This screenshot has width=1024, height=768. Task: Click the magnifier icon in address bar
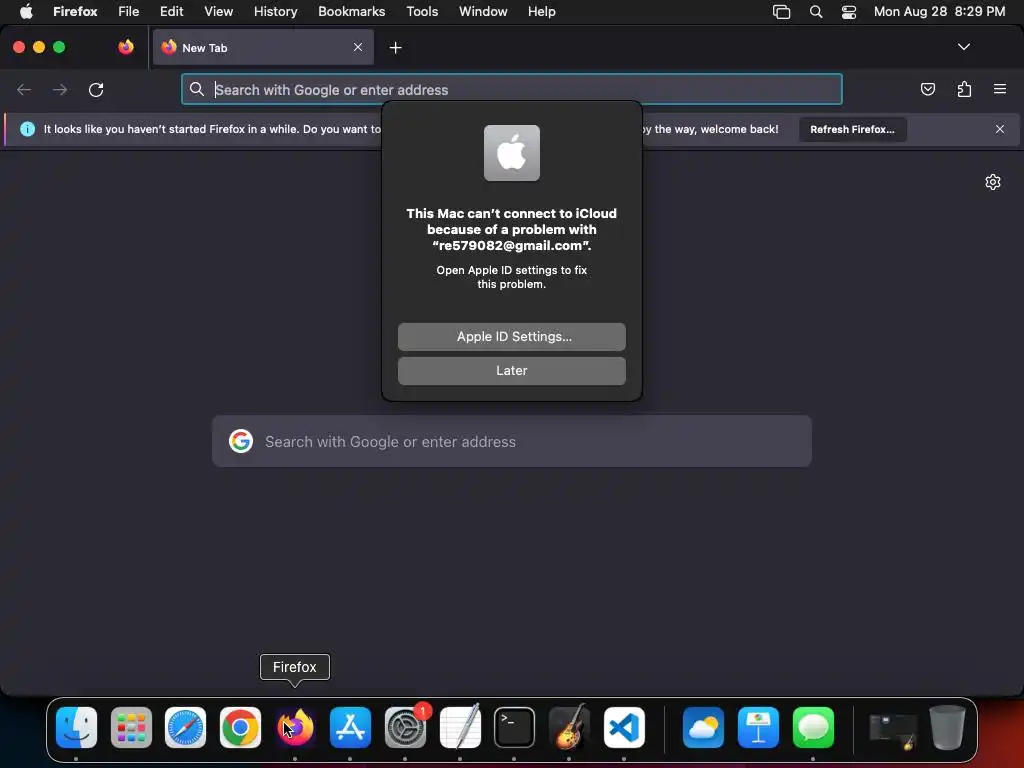pos(197,89)
